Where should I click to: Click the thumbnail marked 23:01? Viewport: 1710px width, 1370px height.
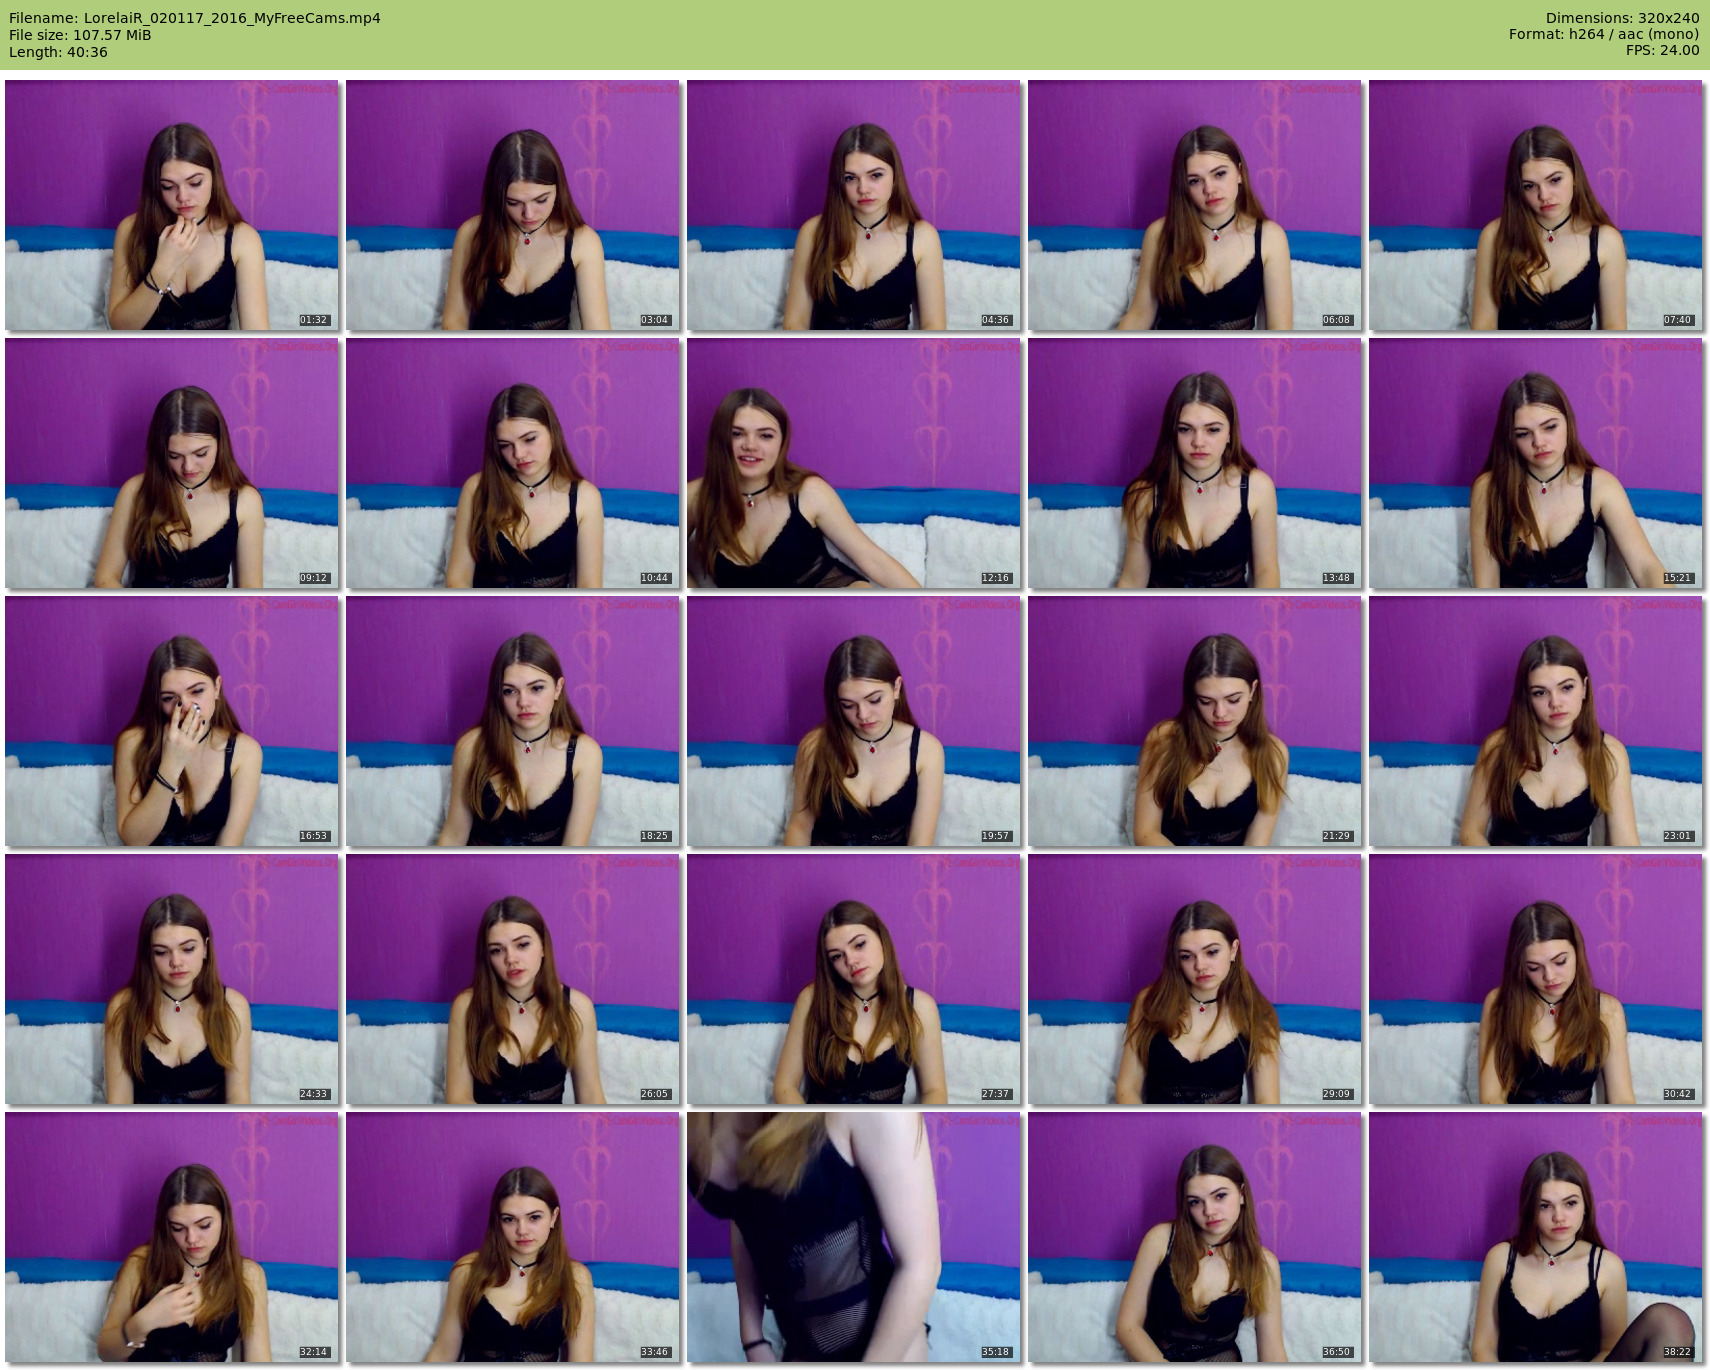click(x=1535, y=721)
